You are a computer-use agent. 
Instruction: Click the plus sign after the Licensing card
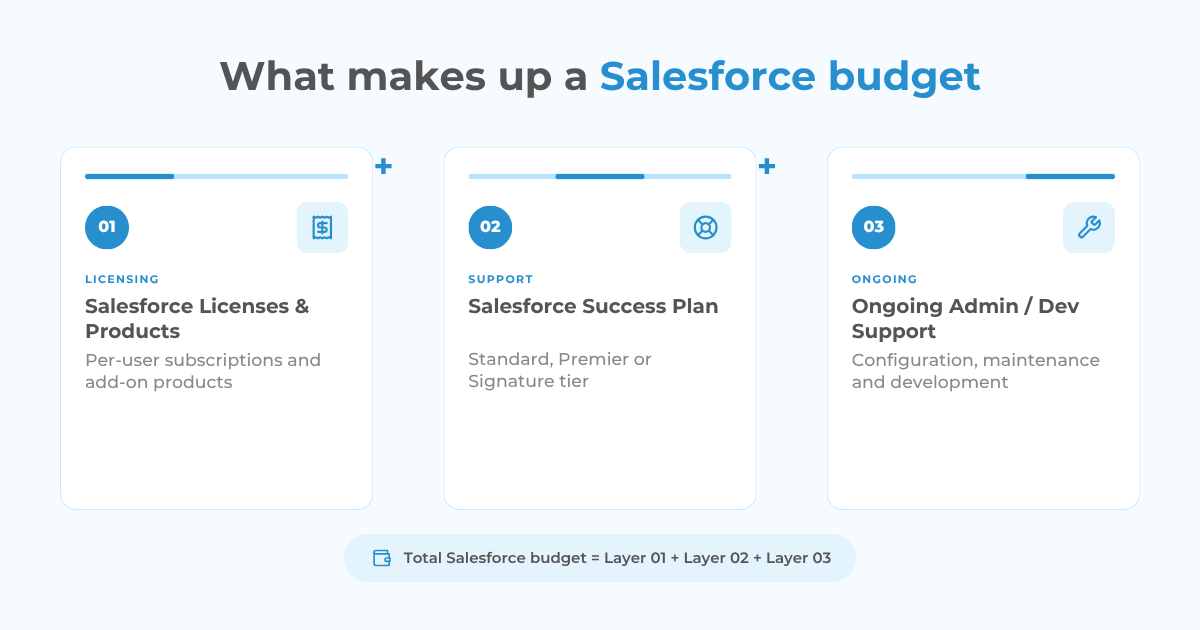(383, 166)
